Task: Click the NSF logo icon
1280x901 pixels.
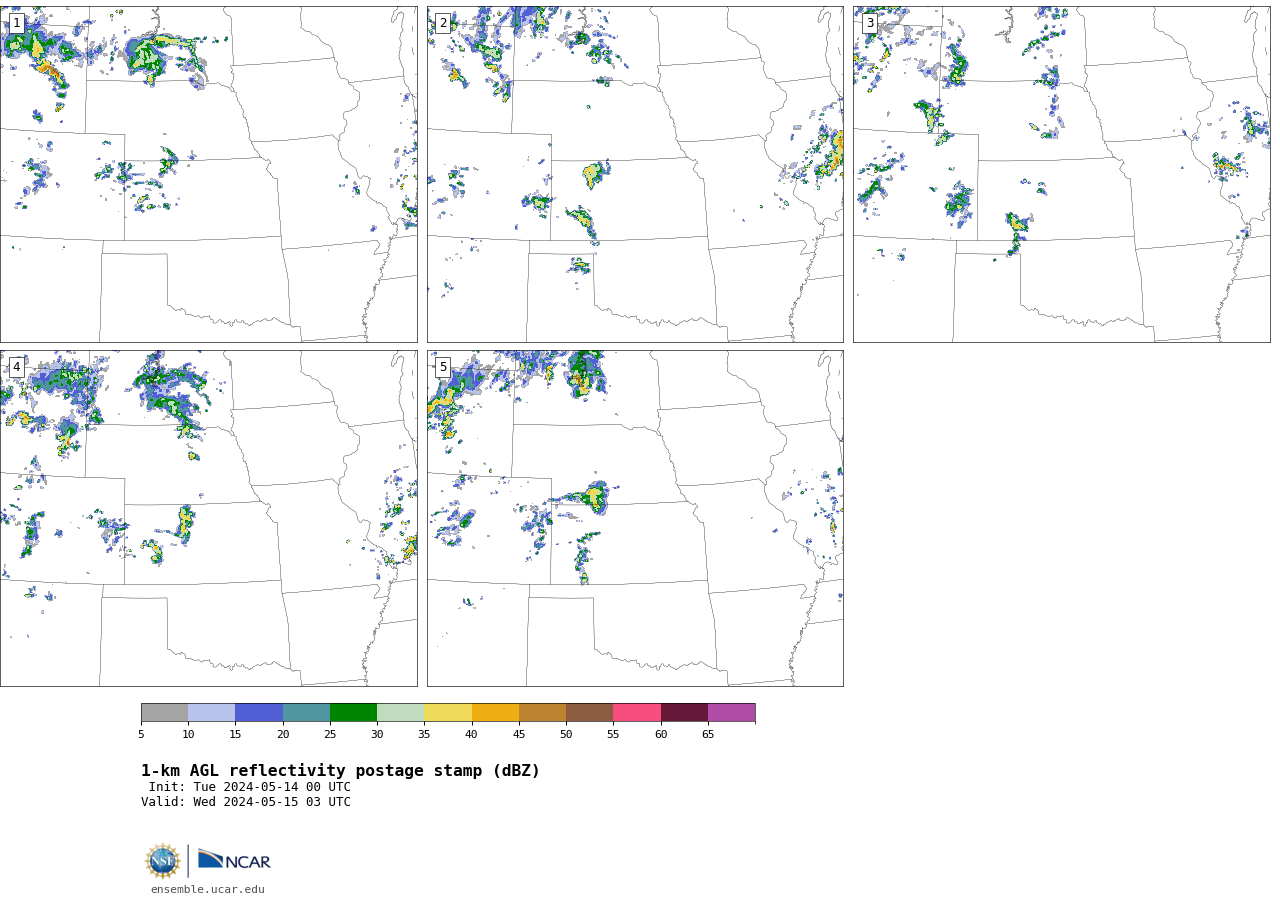Action: (x=163, y=861)
